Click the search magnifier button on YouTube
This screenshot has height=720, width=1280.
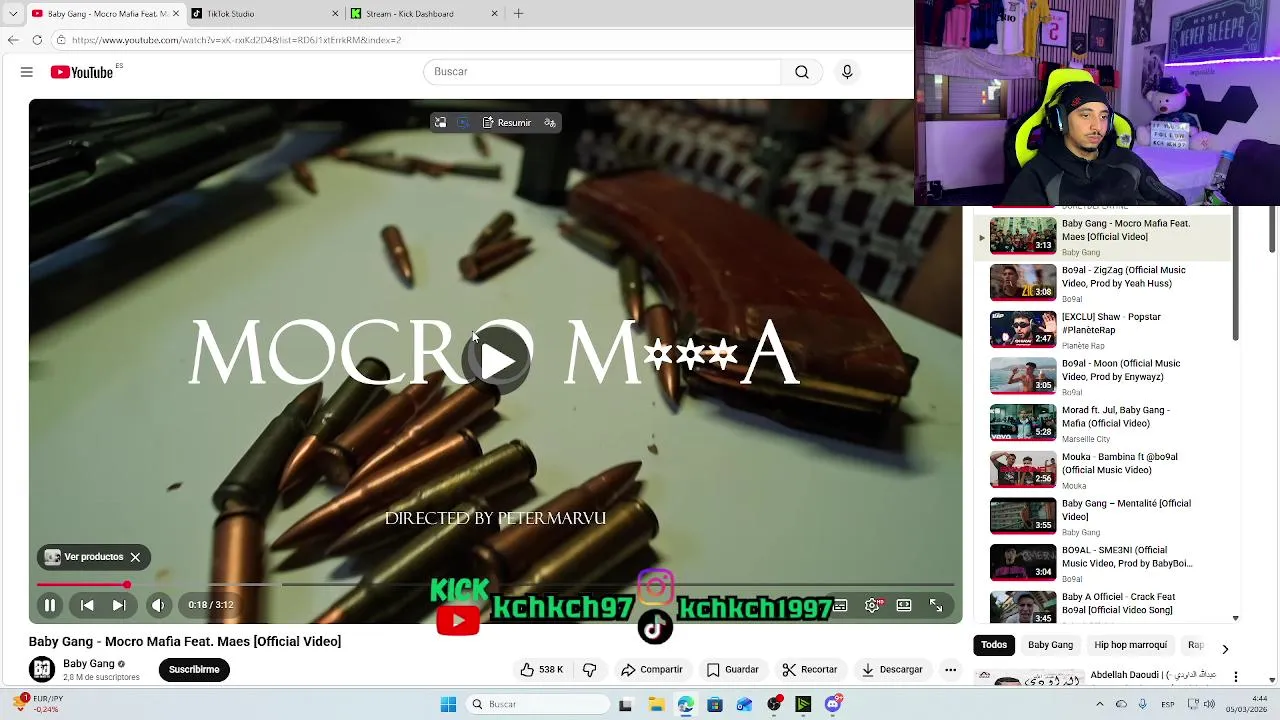click(x=802, y=72)
